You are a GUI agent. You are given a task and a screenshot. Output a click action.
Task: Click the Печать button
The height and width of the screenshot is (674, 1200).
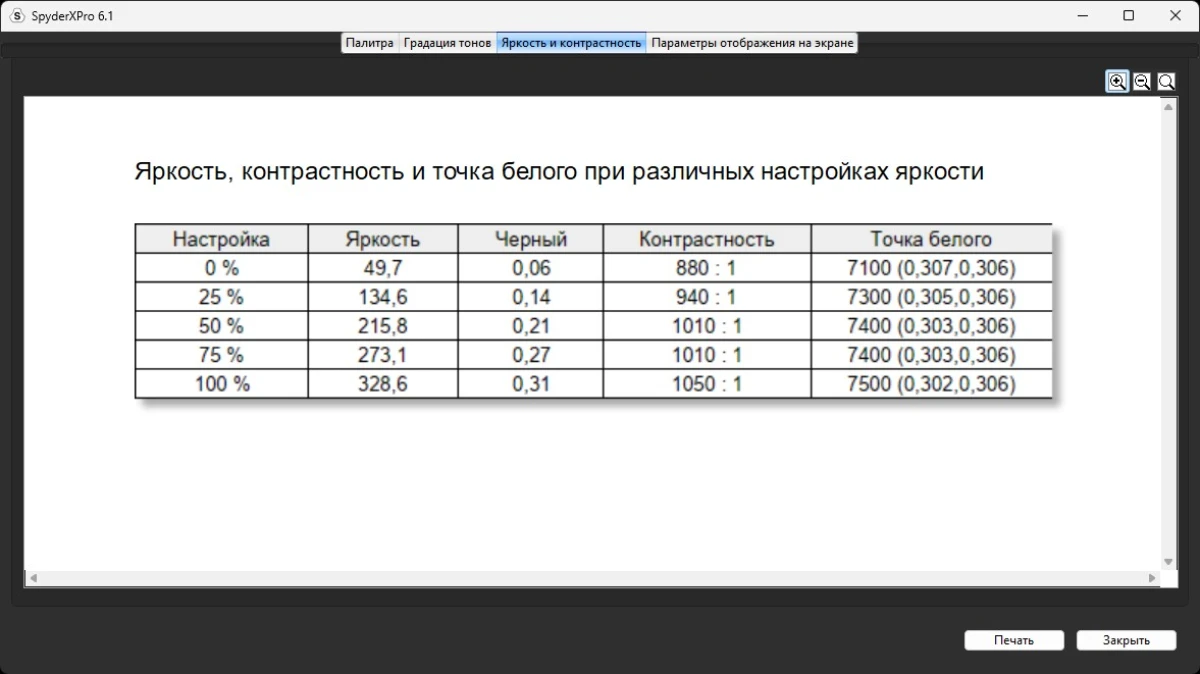pos(1013,640)
